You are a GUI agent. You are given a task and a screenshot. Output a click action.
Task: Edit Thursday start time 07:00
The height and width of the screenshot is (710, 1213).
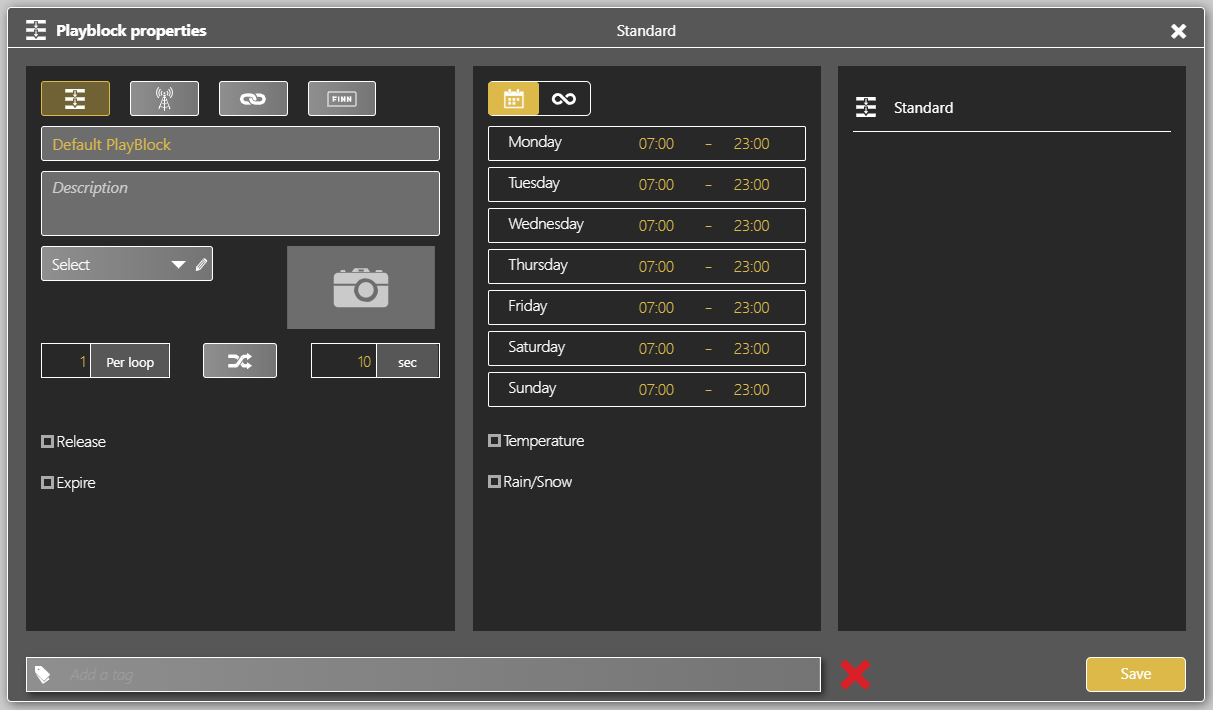tap(656, 267)
